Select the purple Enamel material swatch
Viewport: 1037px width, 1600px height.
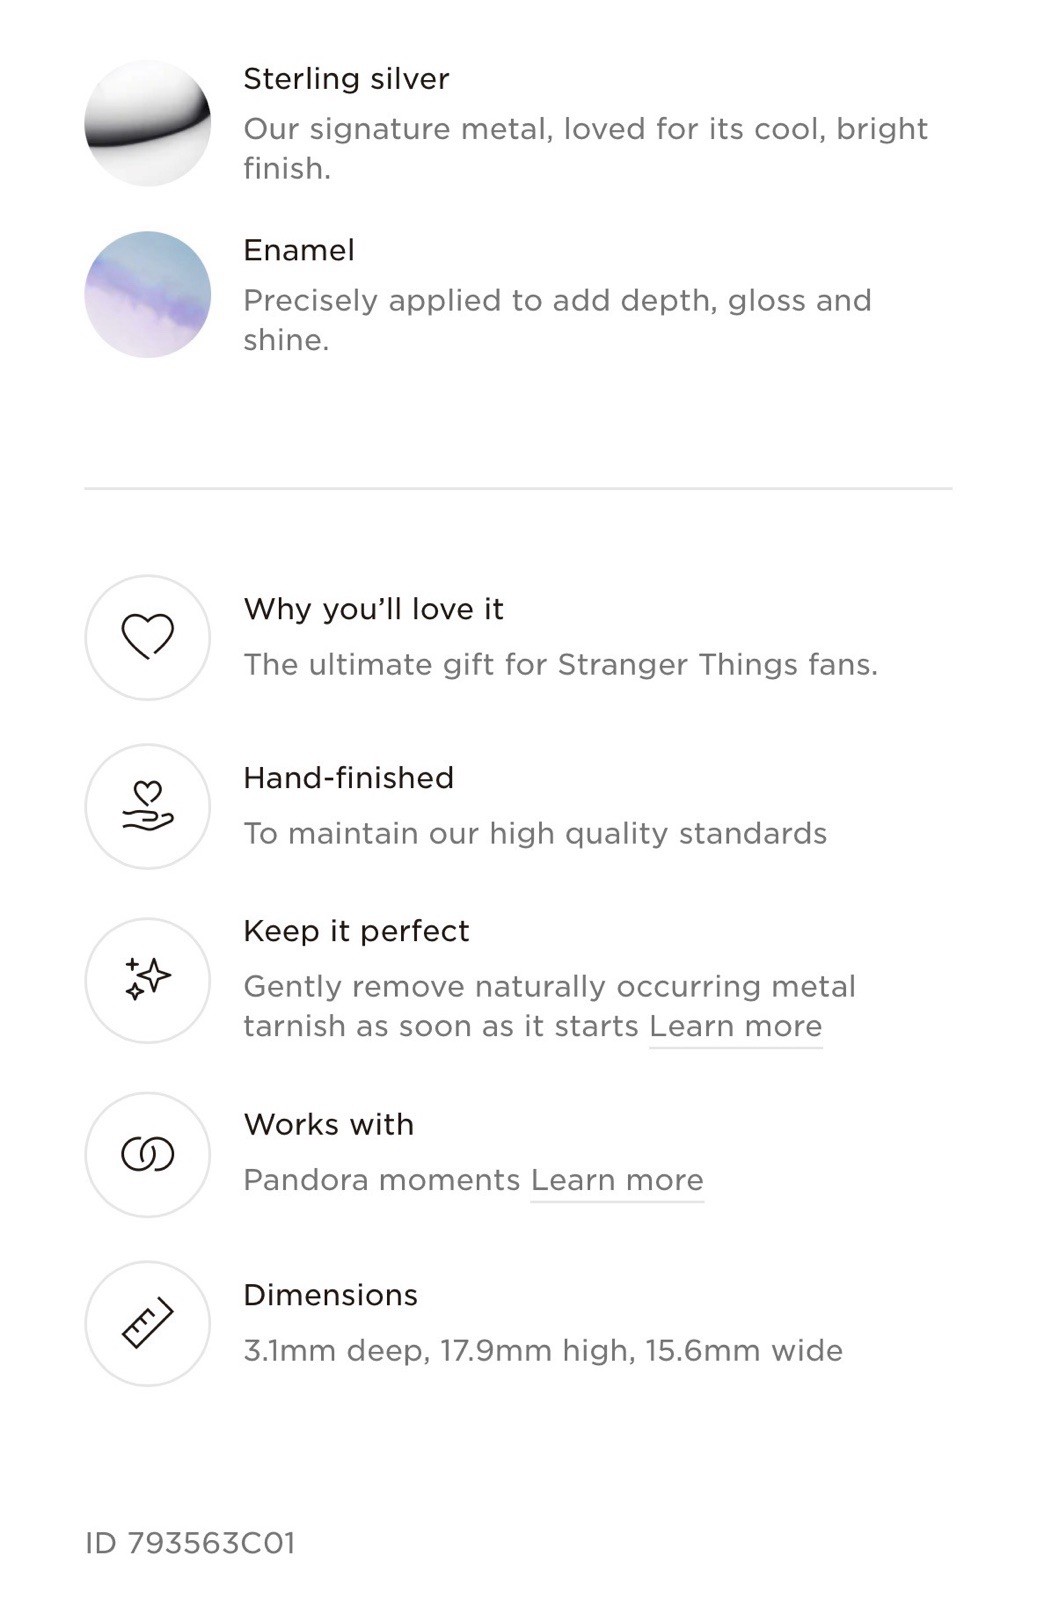click(x=147, y=294)
